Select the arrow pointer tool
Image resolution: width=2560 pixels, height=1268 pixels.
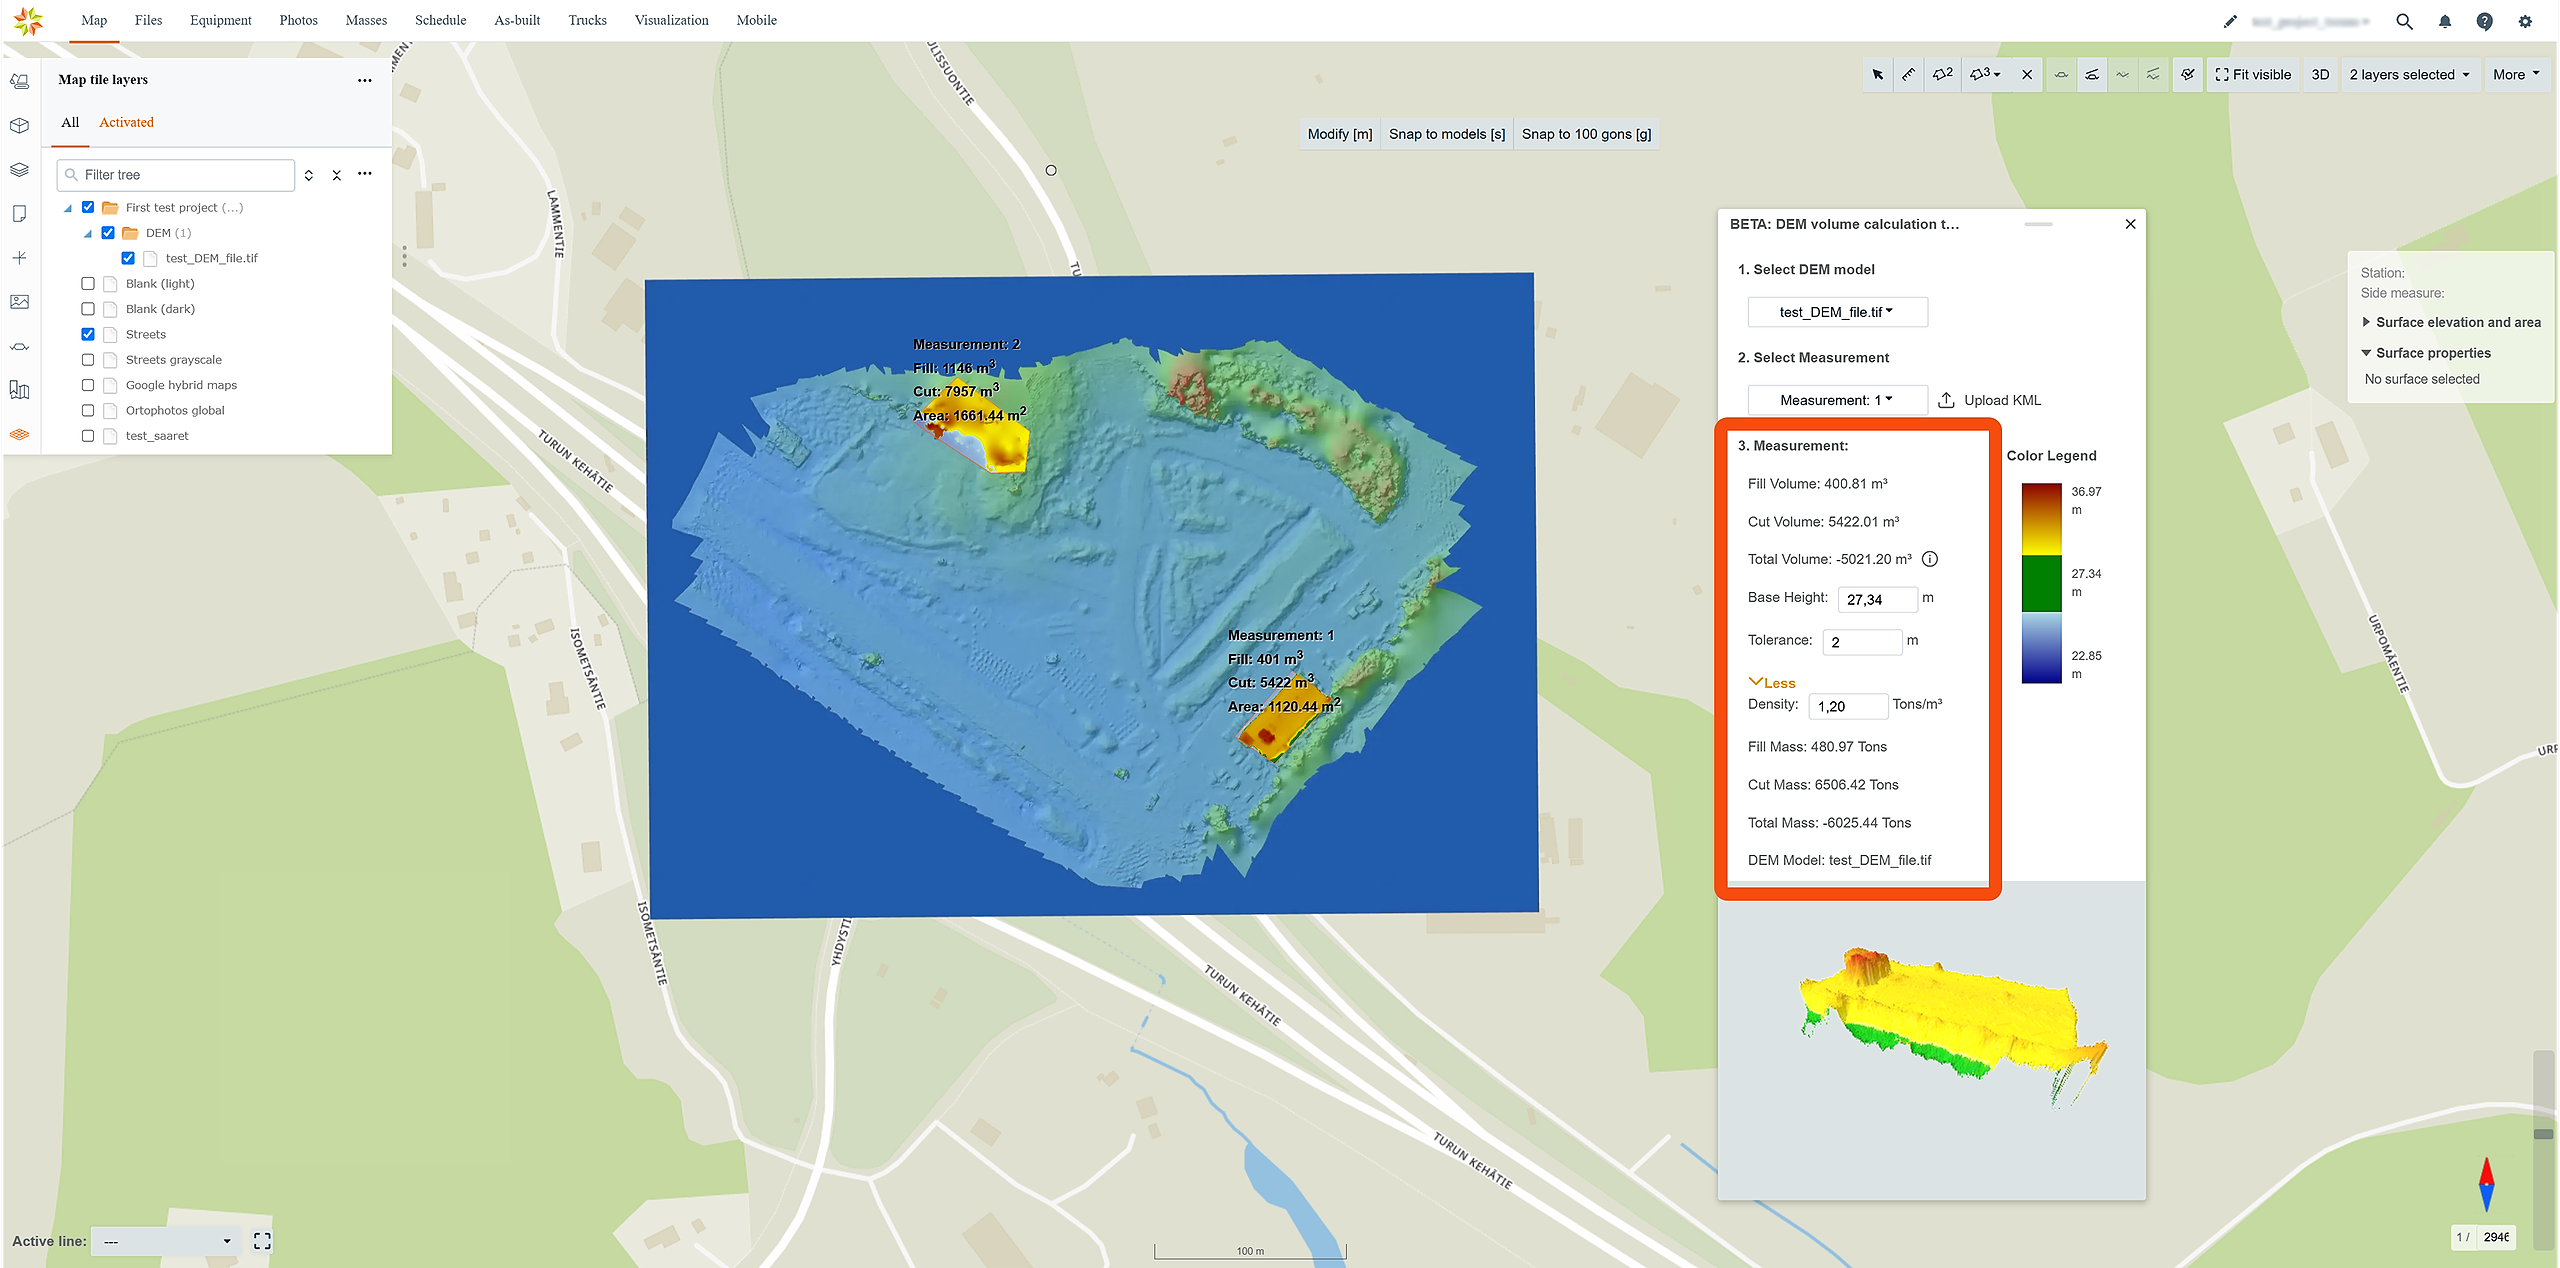[1878, 75]
